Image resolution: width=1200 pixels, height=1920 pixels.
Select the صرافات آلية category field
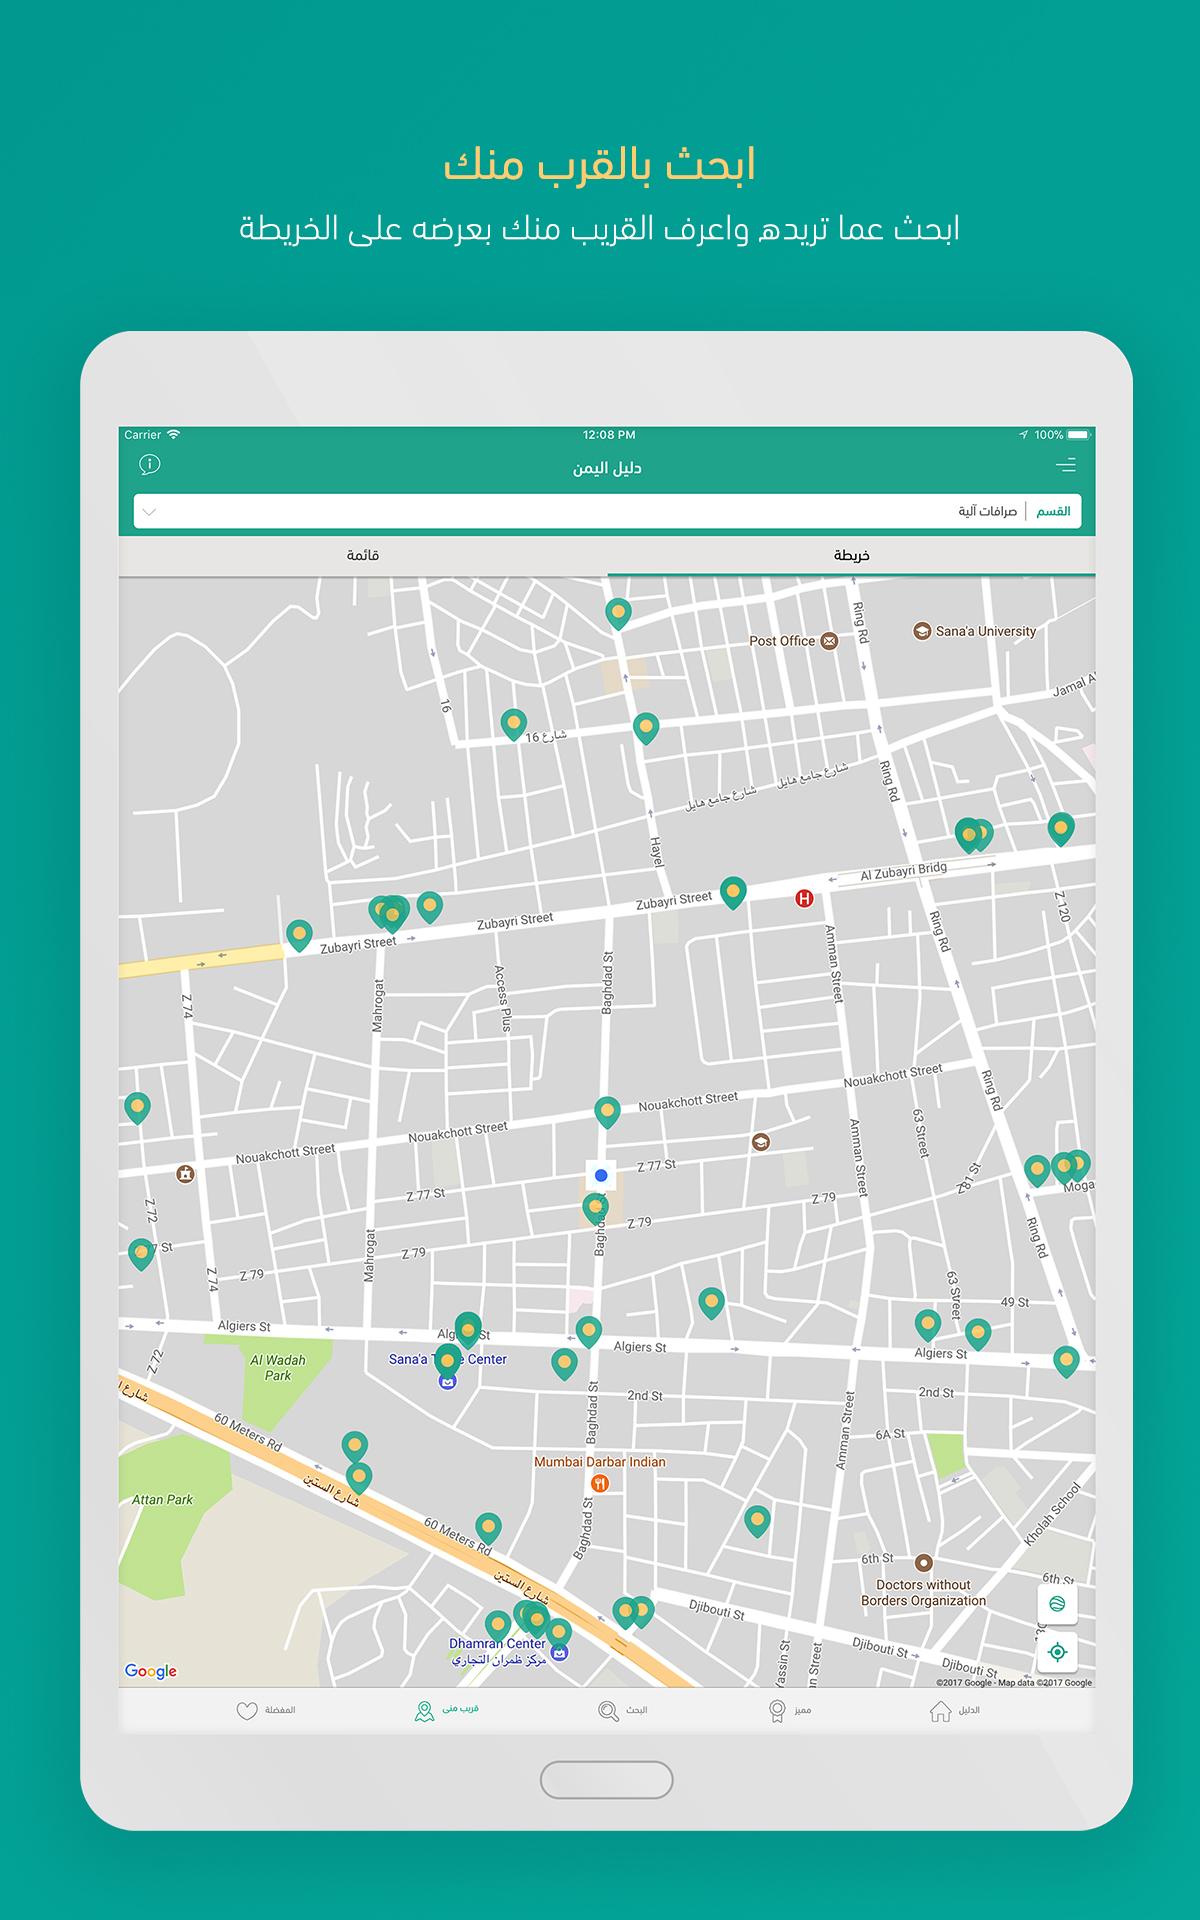coord(608,511)
